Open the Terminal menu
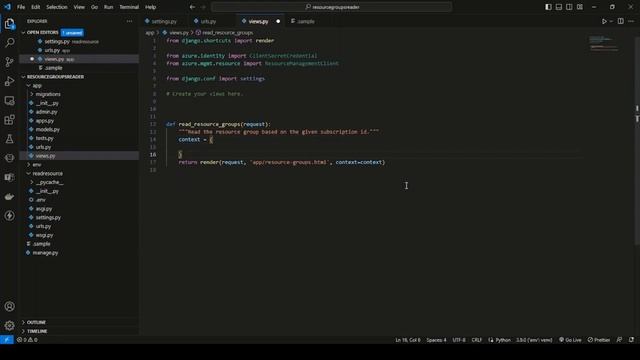The height and width of the screenshot is (360, 640). coord(129,7)
